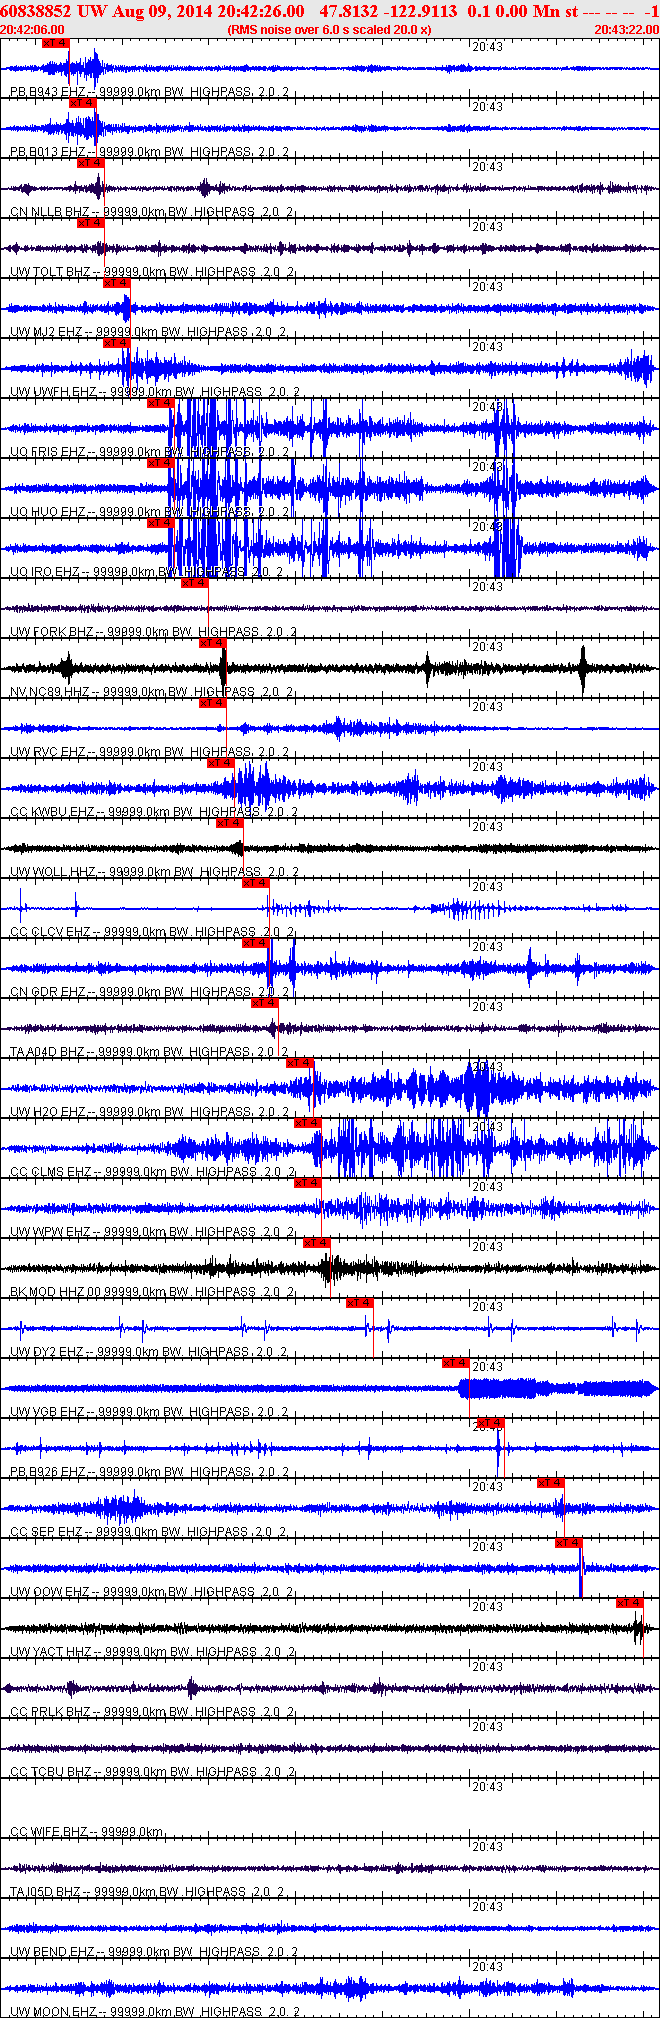
Task: Select the pick flag on UW OOW trace
Action: (x=569, y=1543)
